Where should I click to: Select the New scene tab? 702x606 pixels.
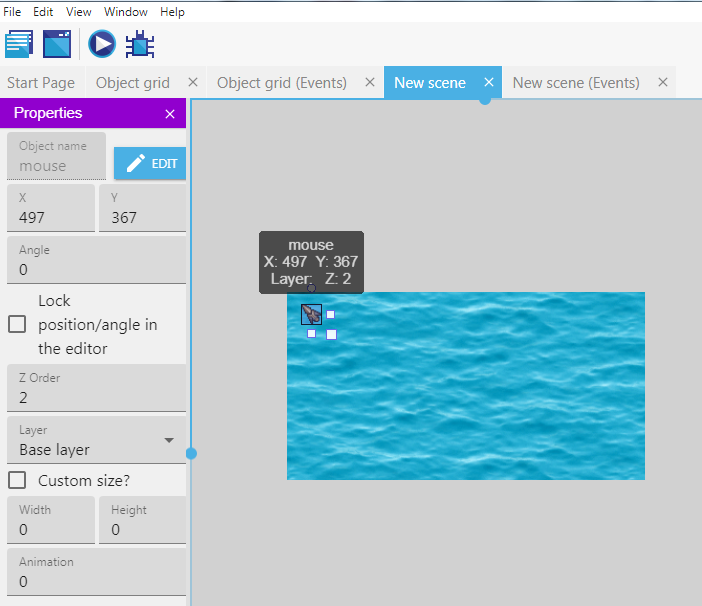pos(430,83)
